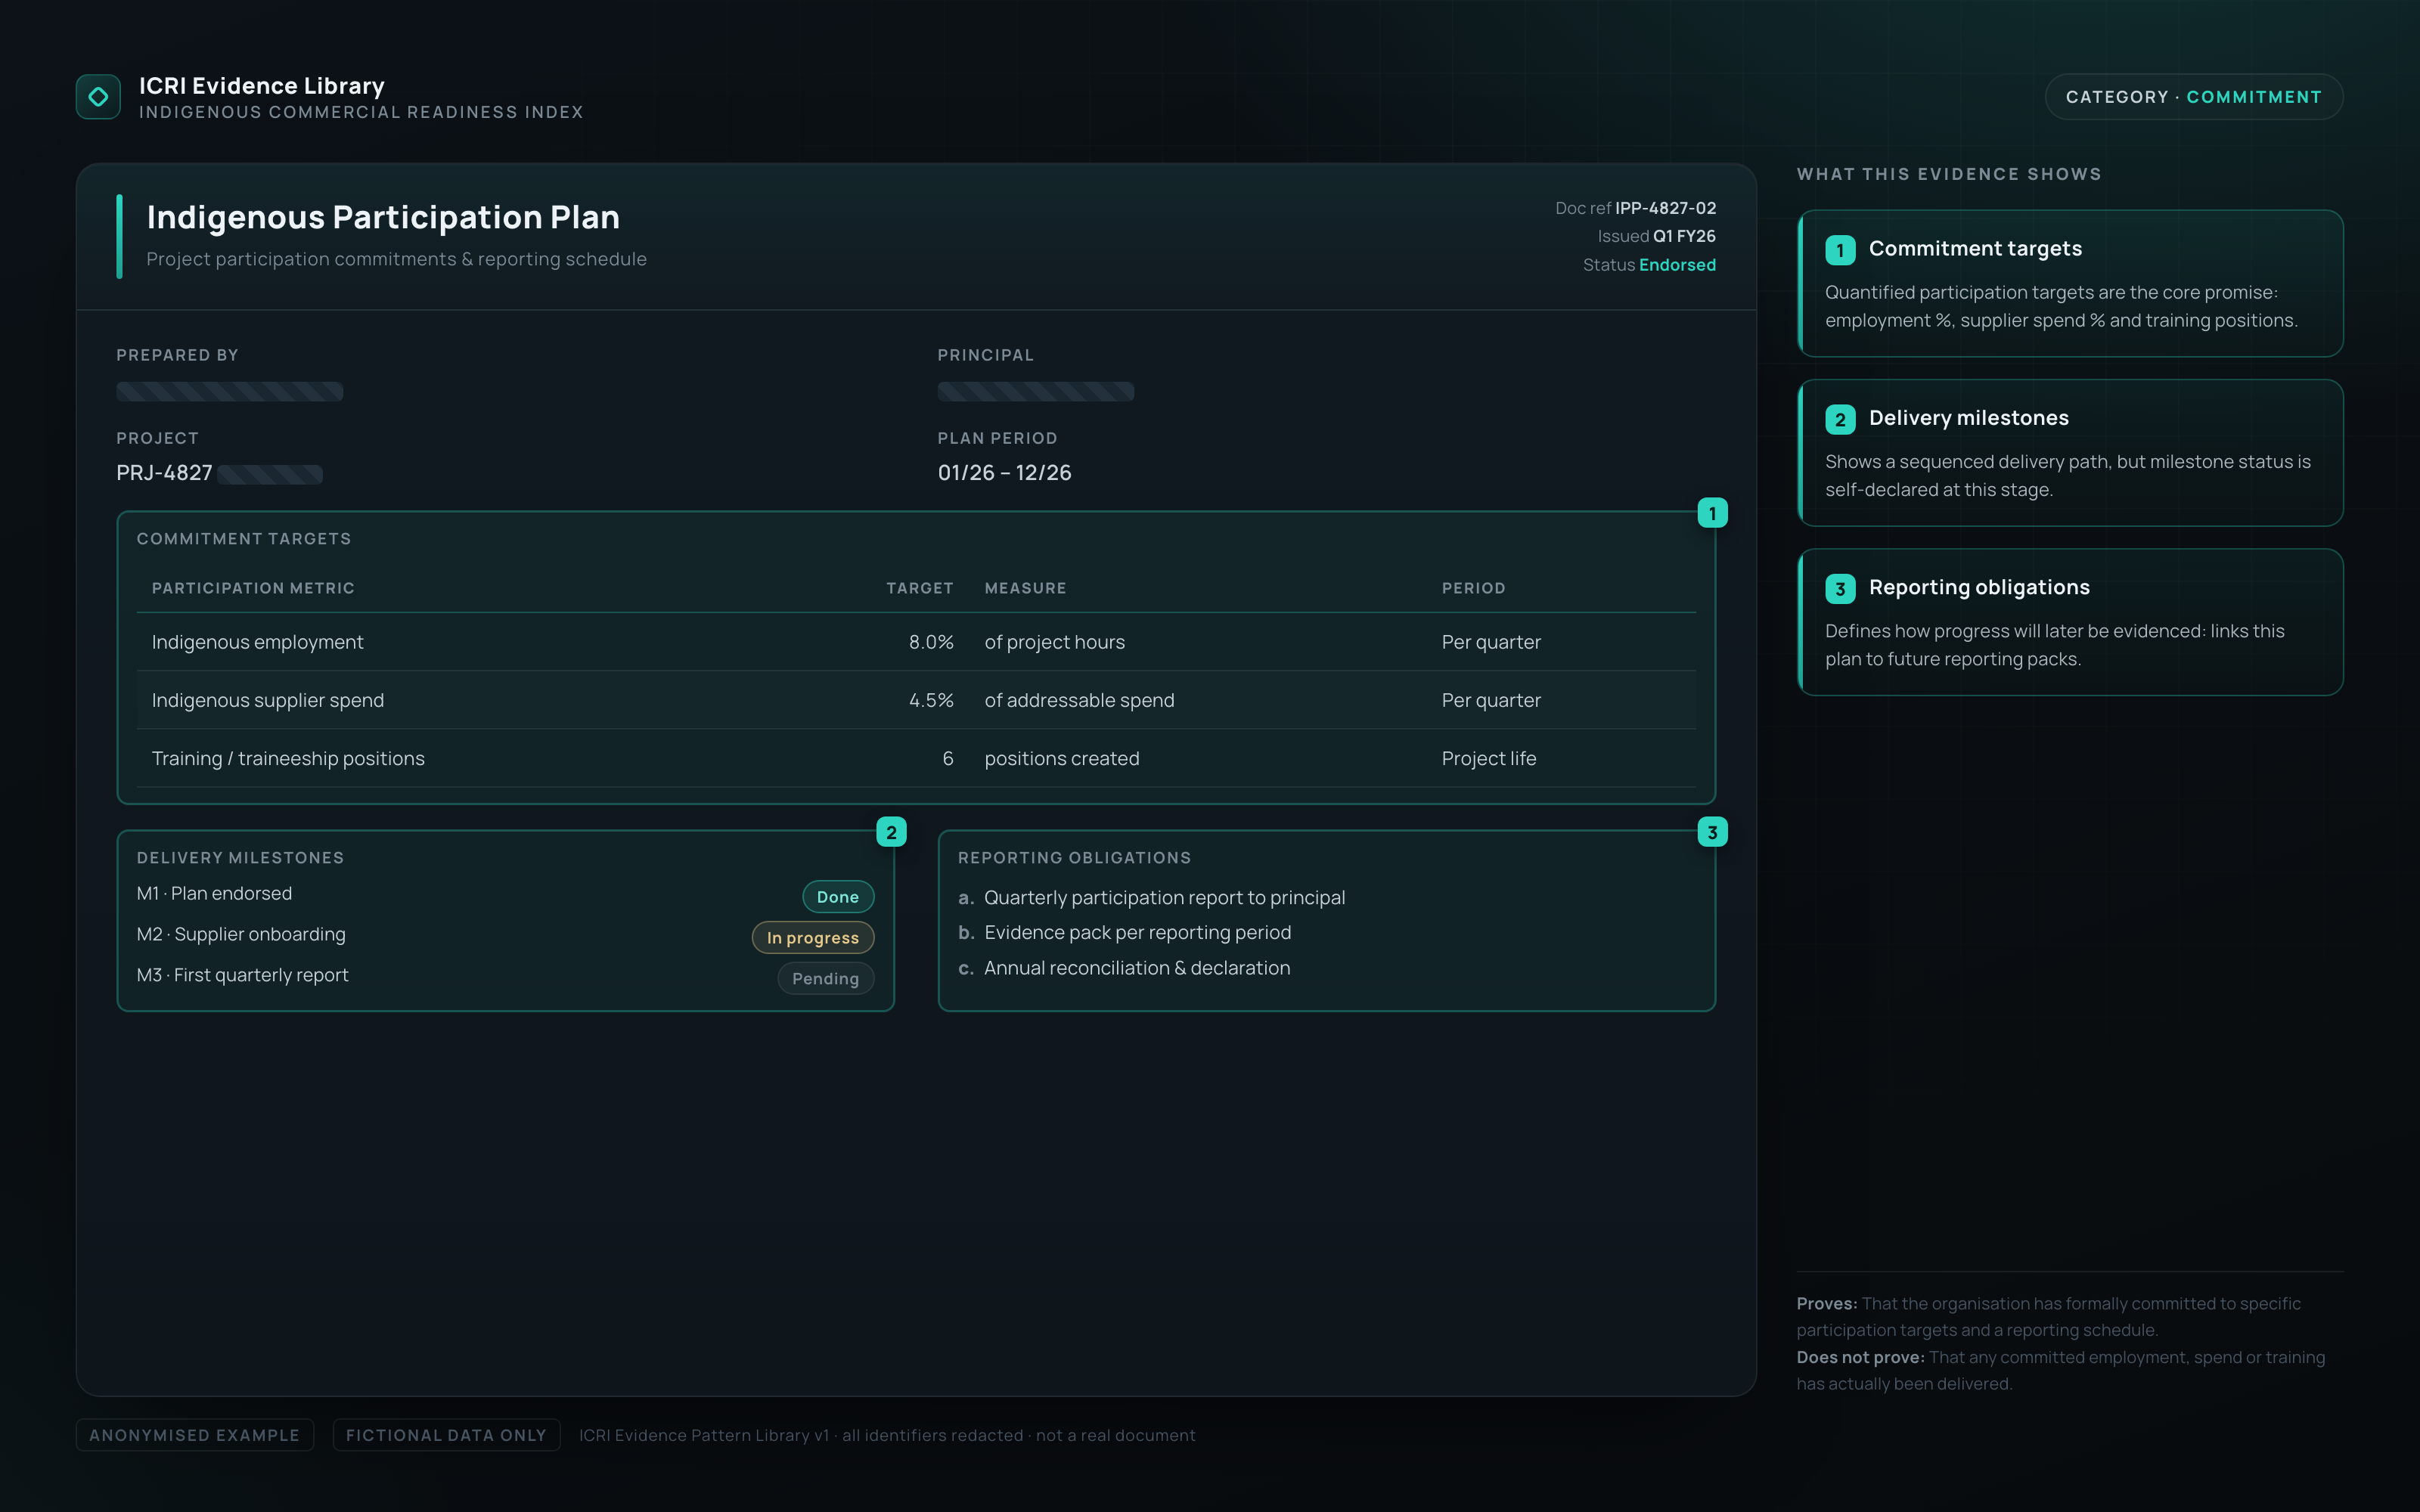Viewport: 2420px width, 1512px height.
Task: Click the In progress badge for M2
Action: (x=813, y=938)
